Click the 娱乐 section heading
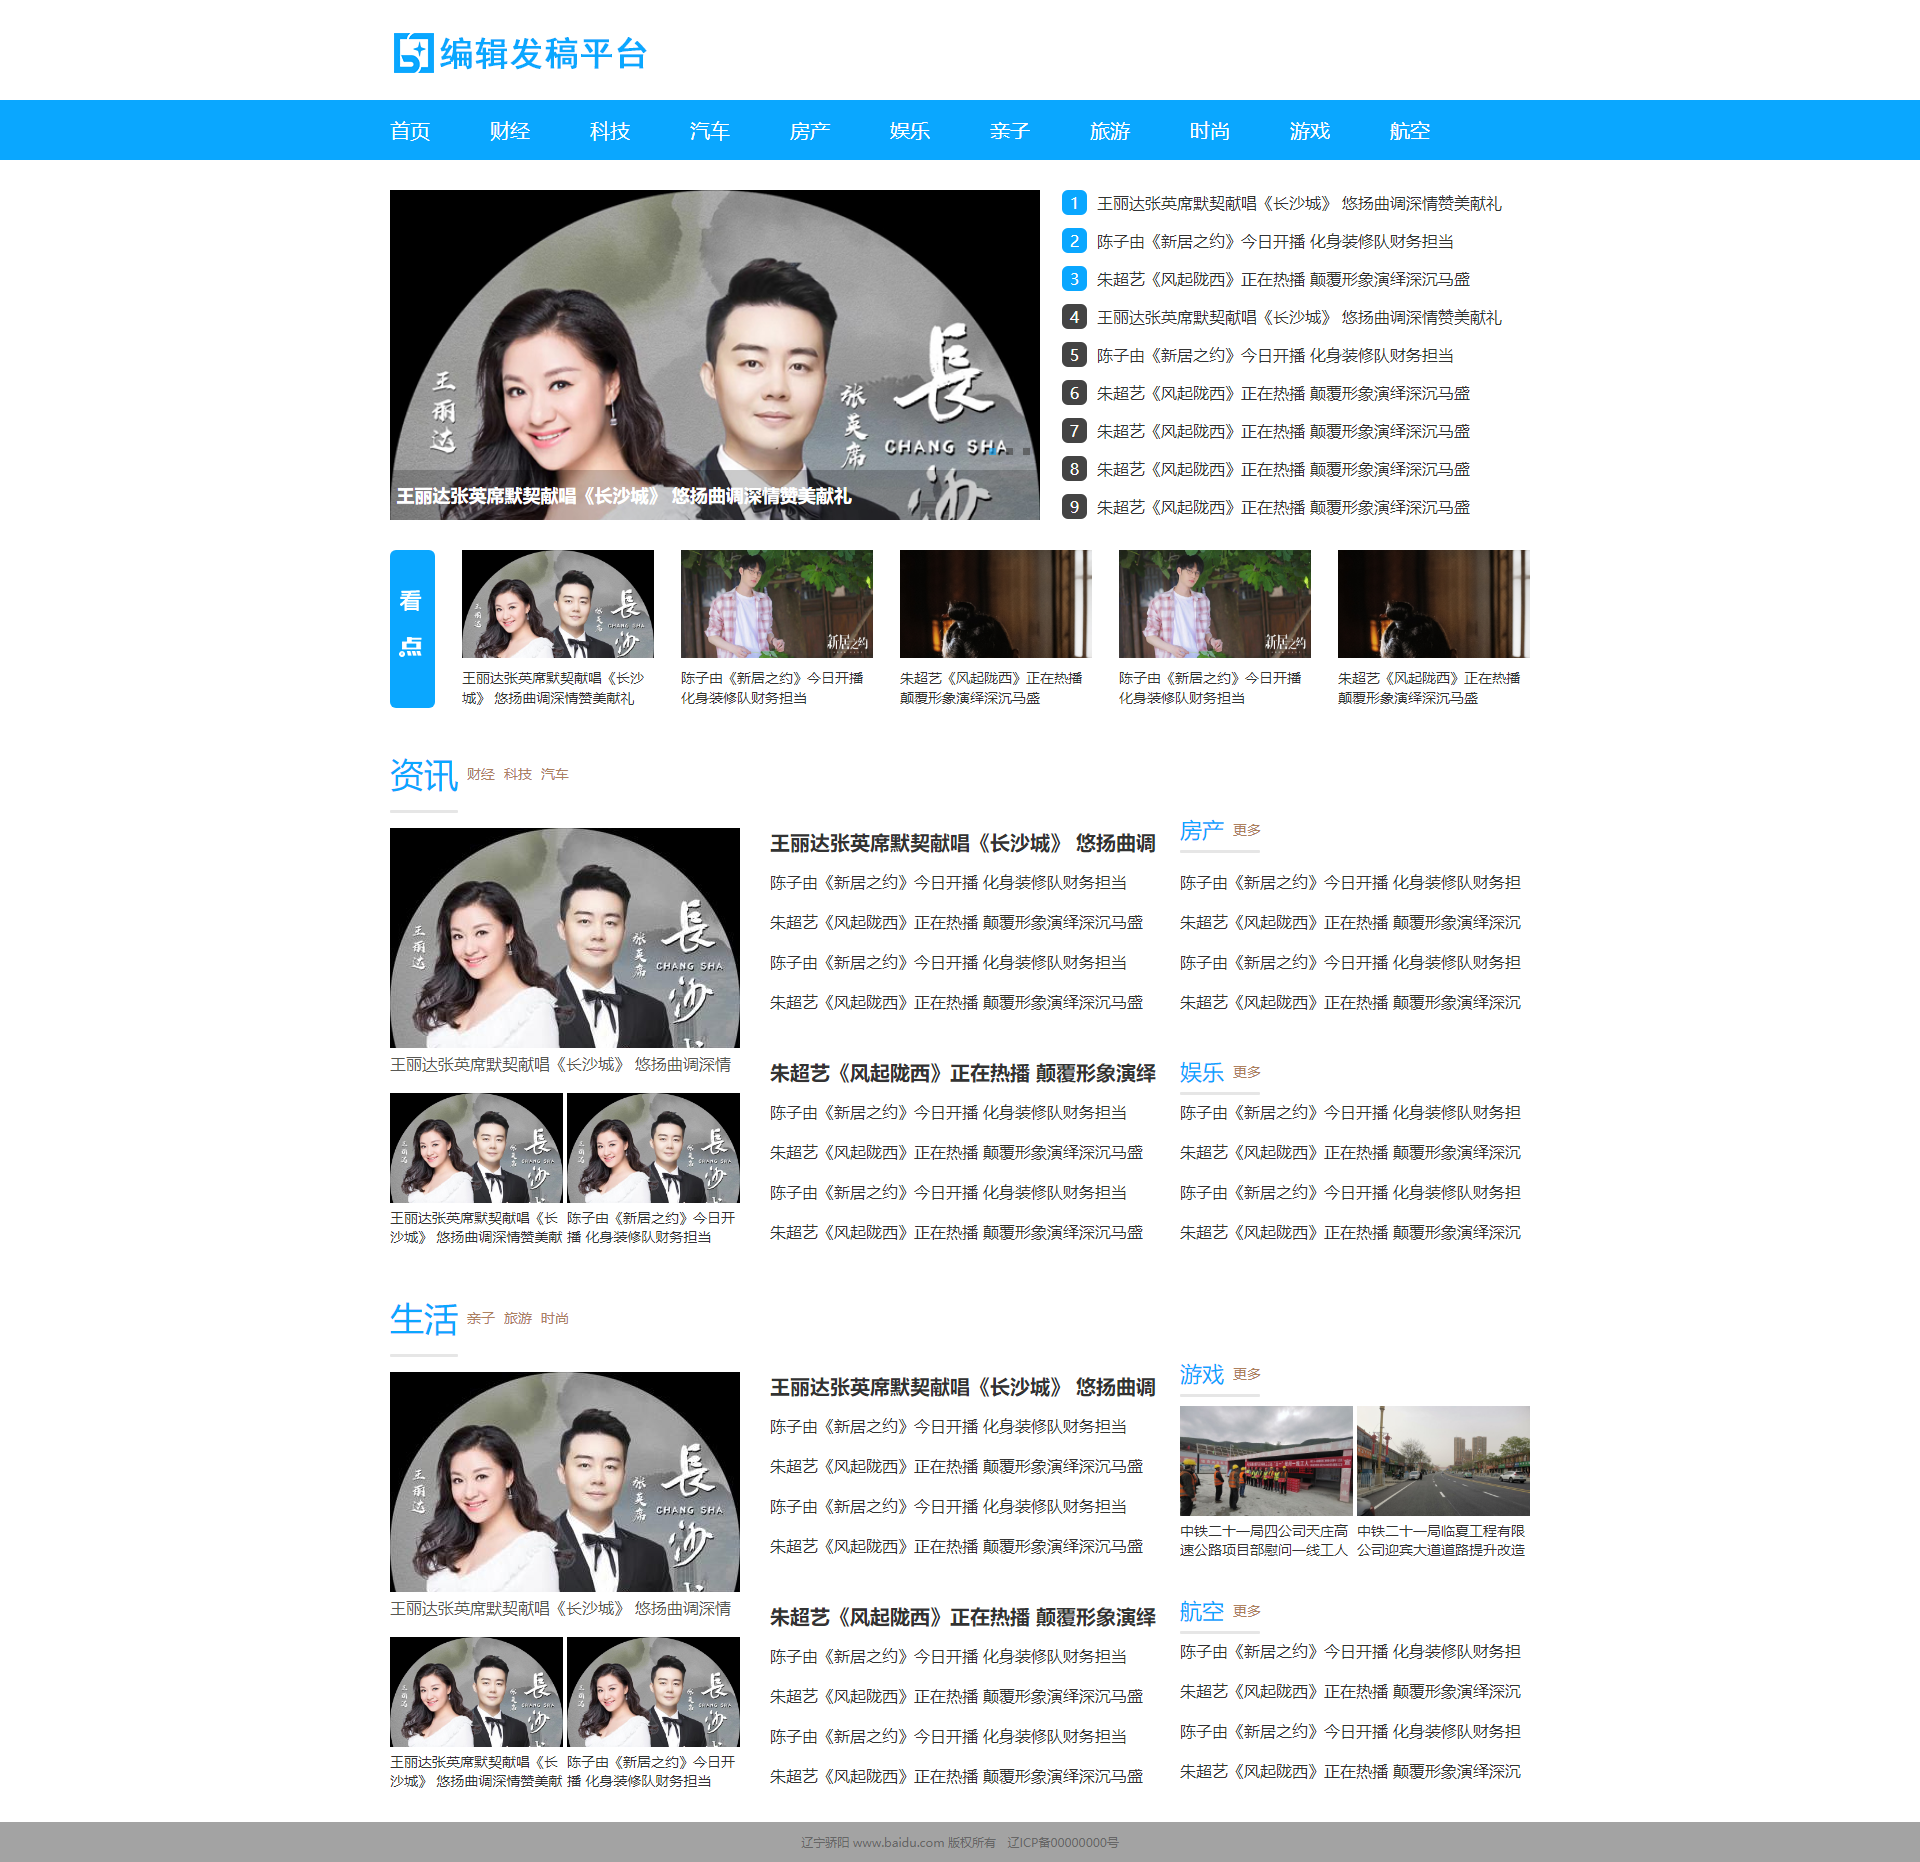 pyautogui.click(x=1201, y=1072)
